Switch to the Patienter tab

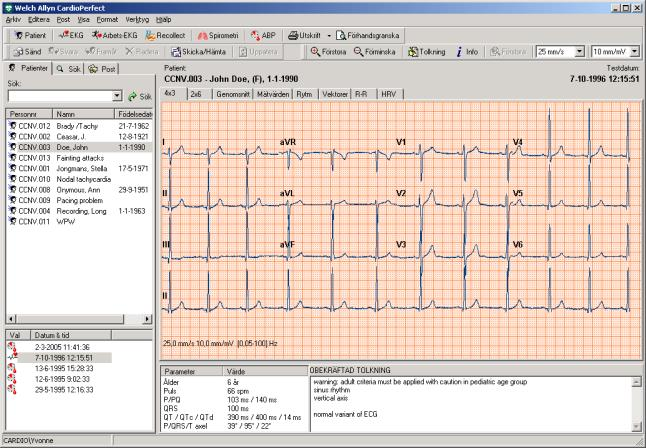click(x=28, y=68)
